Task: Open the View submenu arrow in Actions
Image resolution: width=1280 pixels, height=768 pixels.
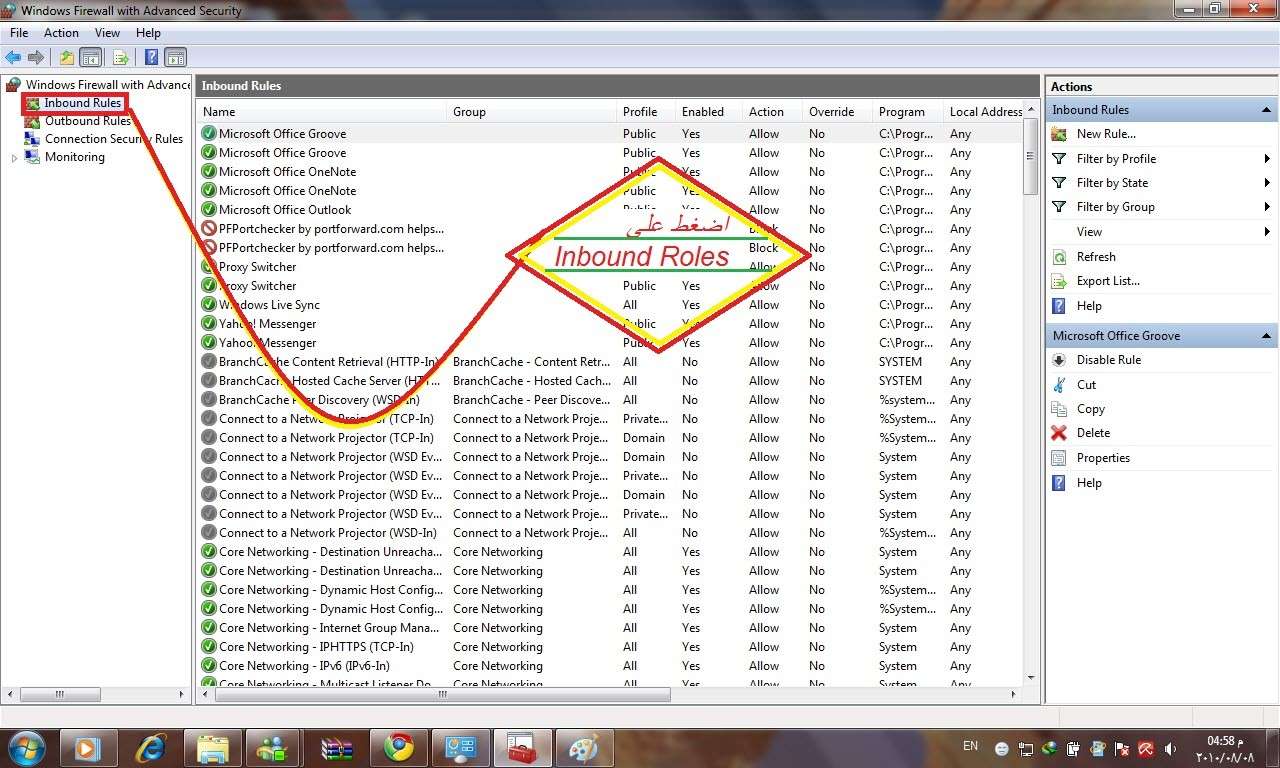Action: pyautogui.click(x=1267, y=232)
